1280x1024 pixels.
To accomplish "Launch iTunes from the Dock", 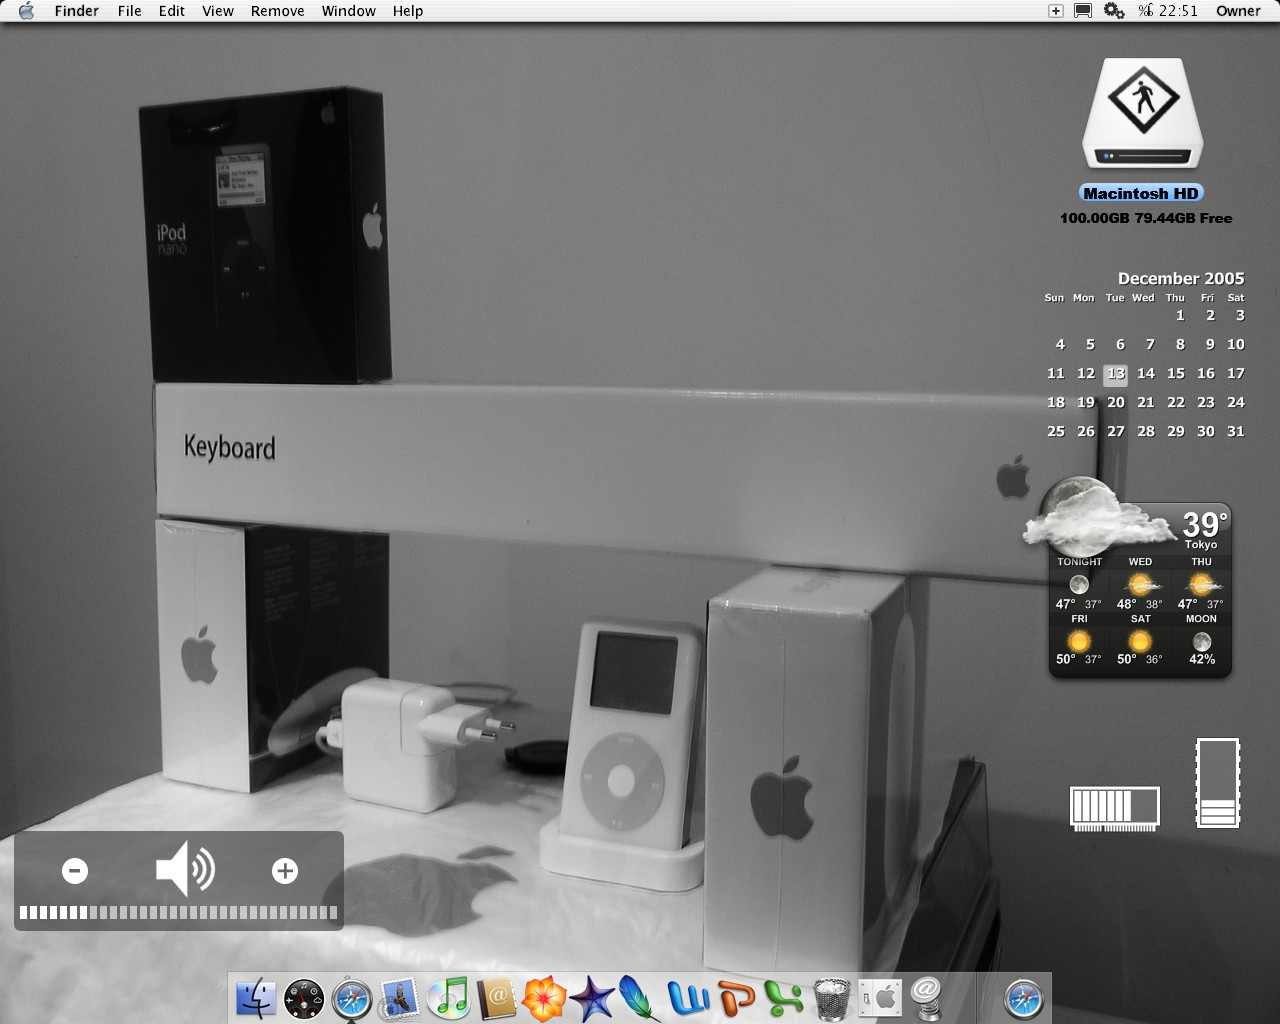I will (x=448, y=998).
